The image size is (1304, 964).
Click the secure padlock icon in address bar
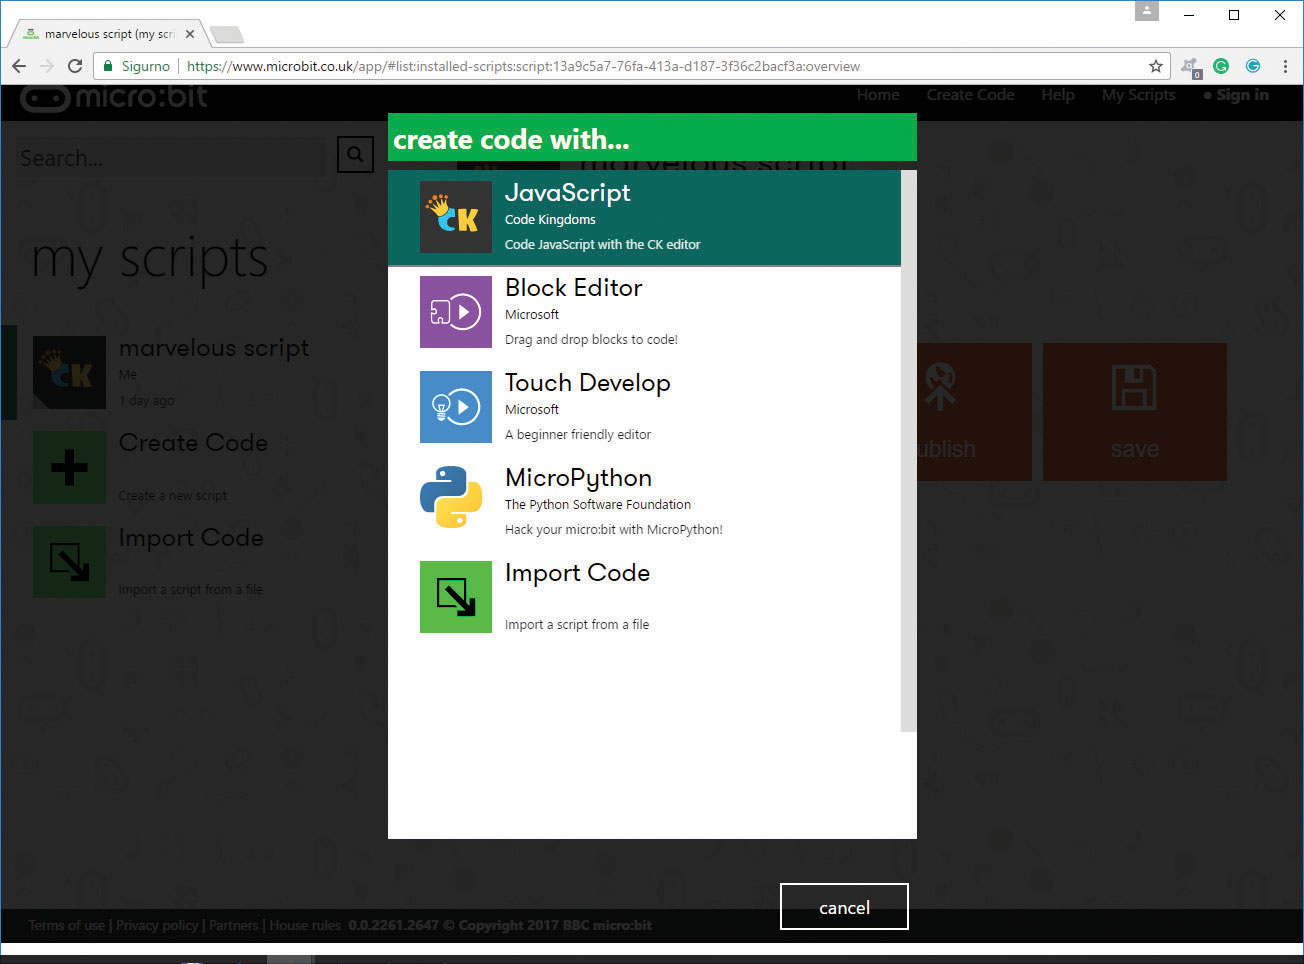click(108, 66)
